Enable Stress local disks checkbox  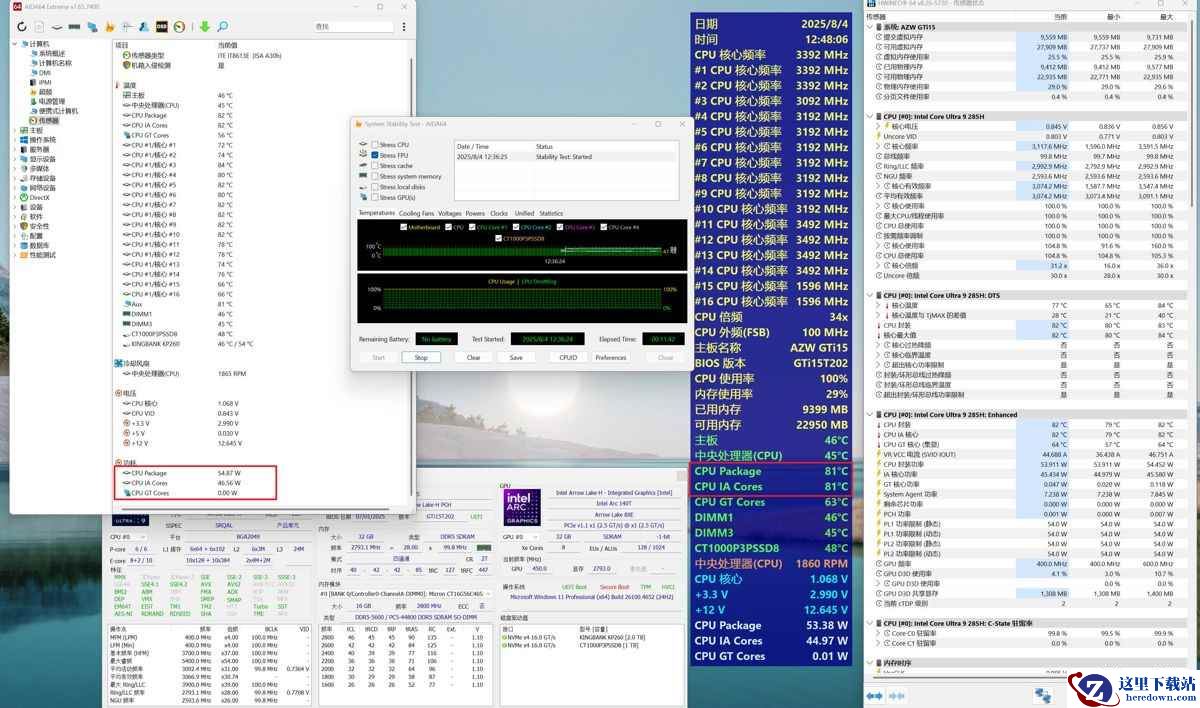tap(375, 187)
